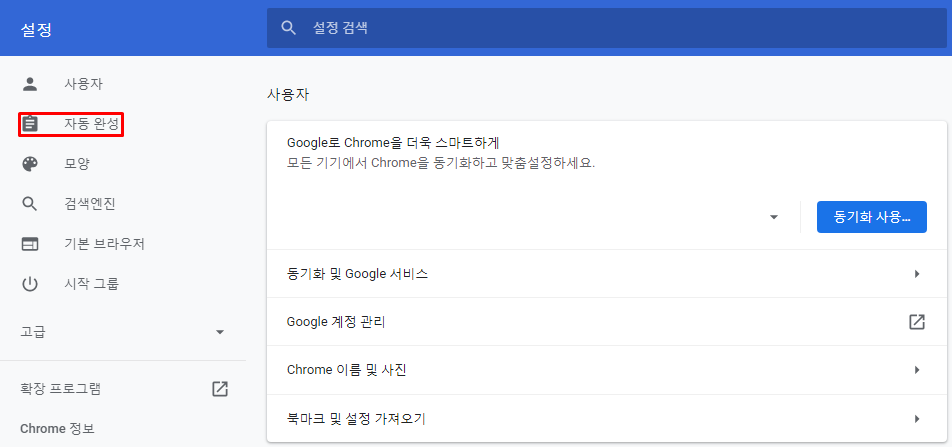Click the magnifier icon beside 검색엔진
952x447 pixels.
tap(30, 204)
